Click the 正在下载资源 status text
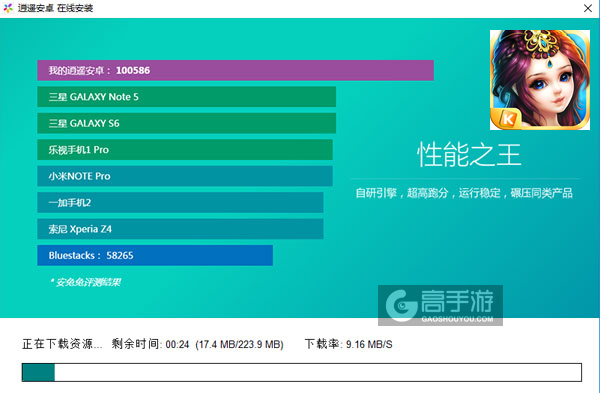 pyautogui.click(x=62, y=344)
